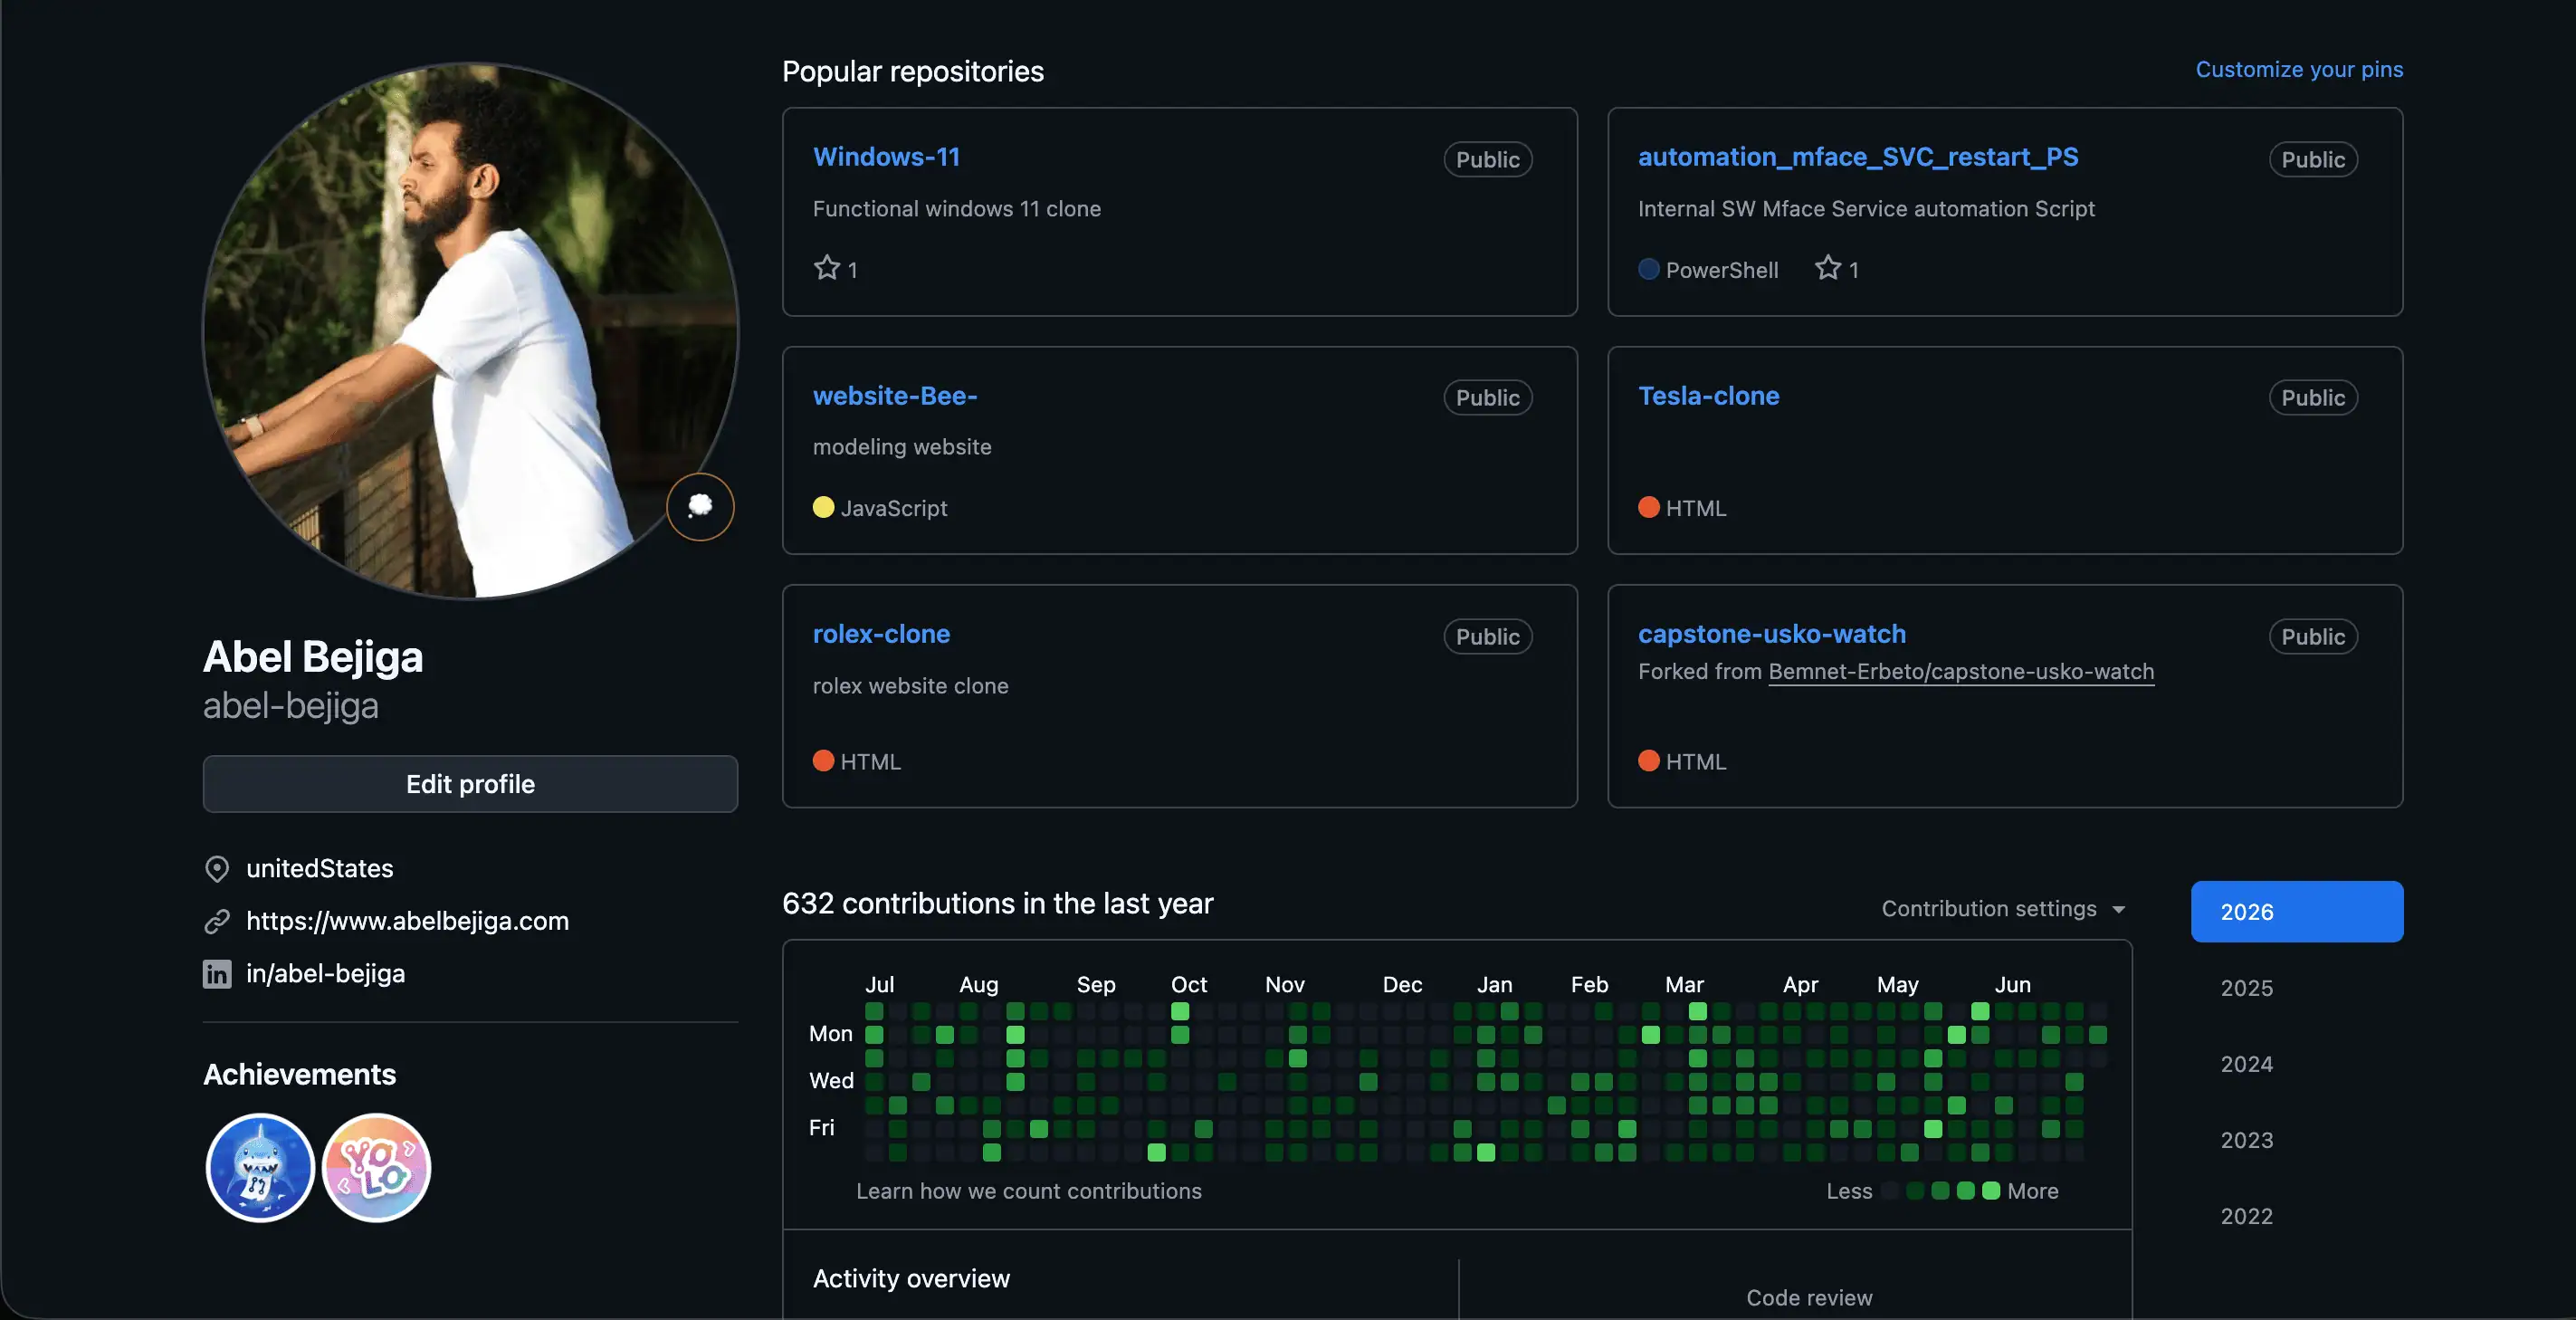Switch to 2022 contribution year
This screenshot has height=1320, width=2576.
coord(2246,1216)
